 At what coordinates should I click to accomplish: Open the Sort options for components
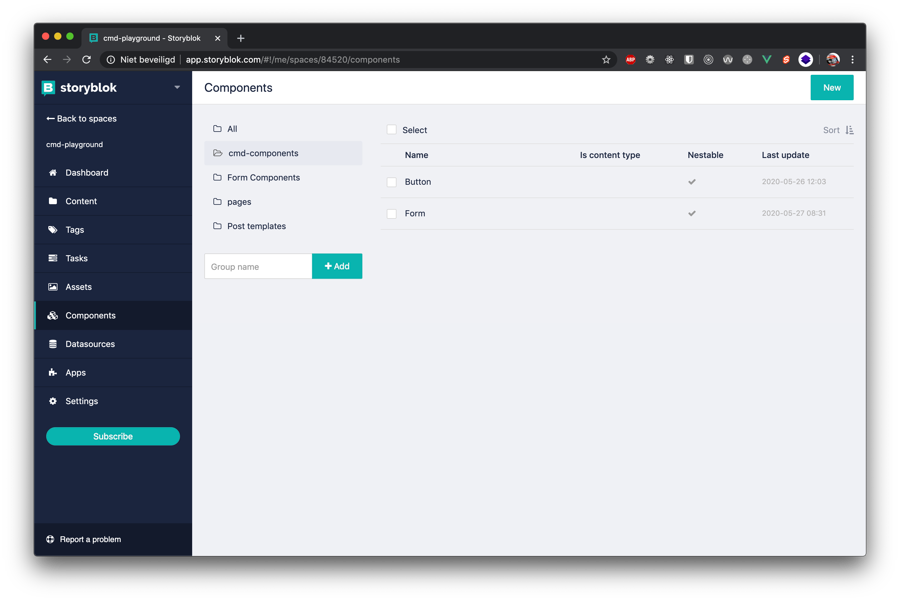(836, 130)
